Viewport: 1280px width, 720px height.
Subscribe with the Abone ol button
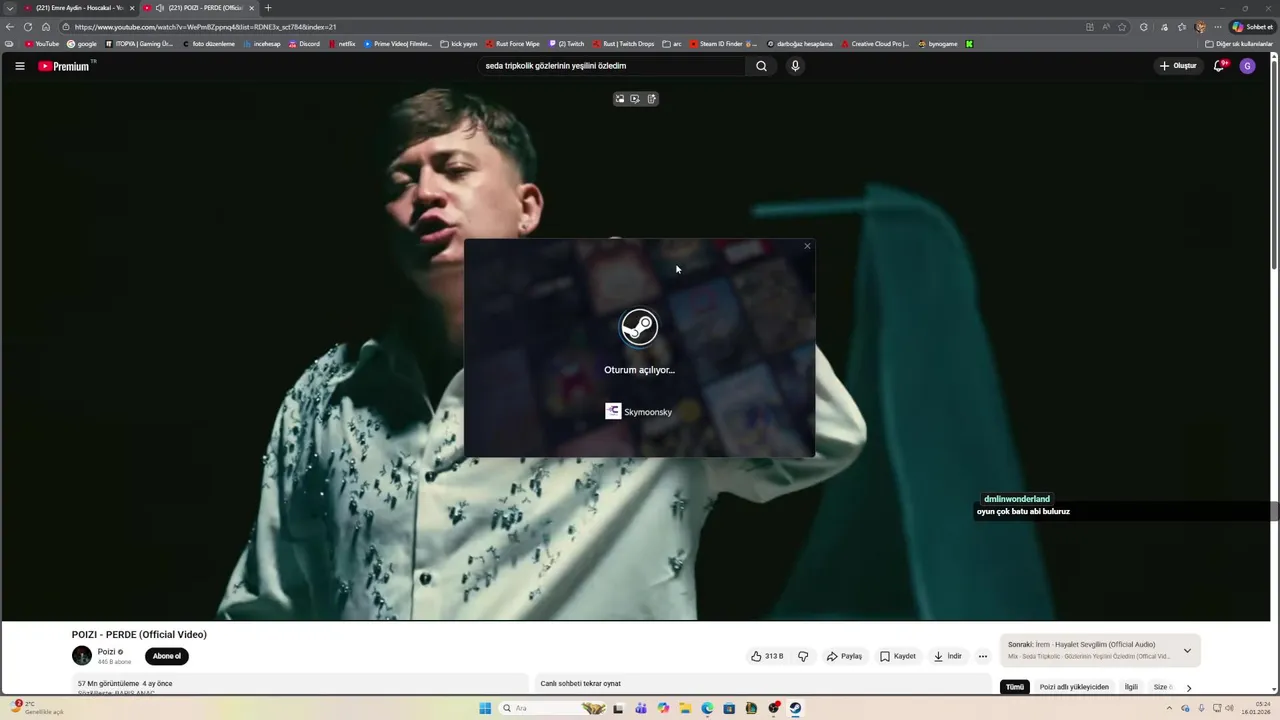[x=167, y=656]
